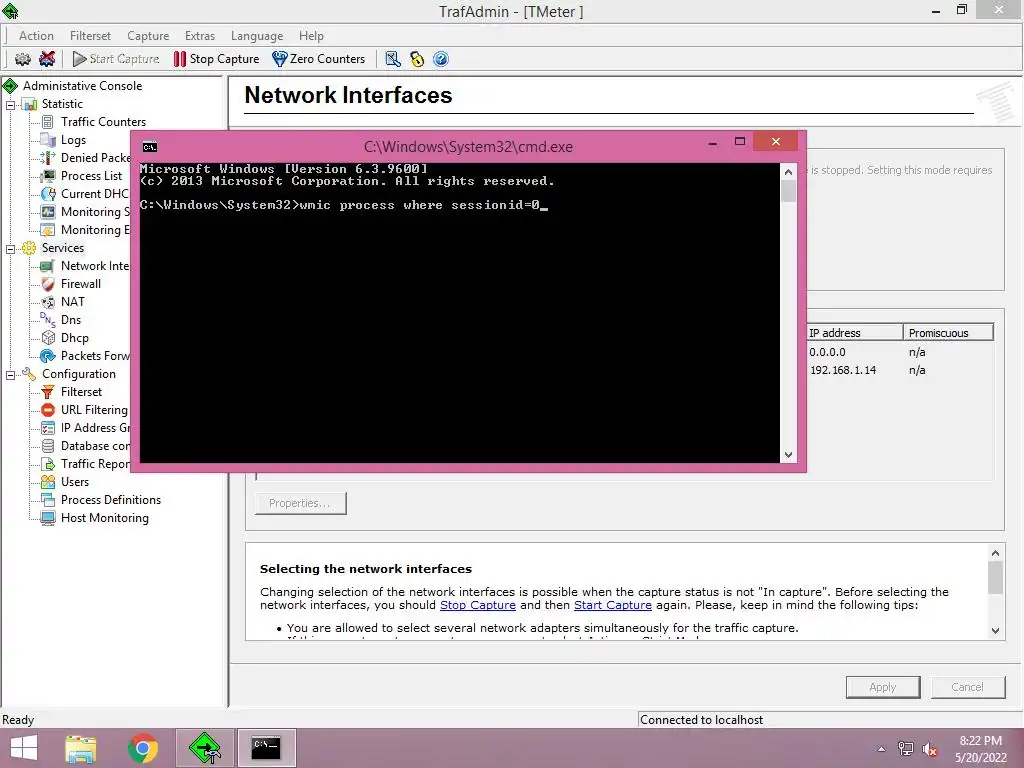Select the Monitoring Scheduler tree item
This screenshot has height=768, width=1024.
tap(95, 212)
